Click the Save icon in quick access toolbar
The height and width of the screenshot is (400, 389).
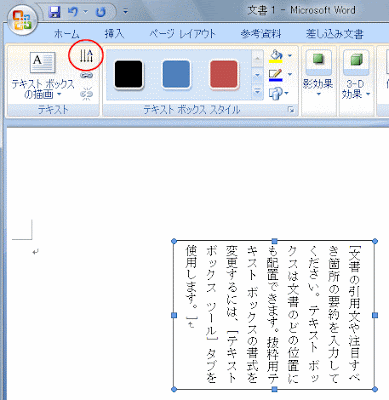coord(54,12)
